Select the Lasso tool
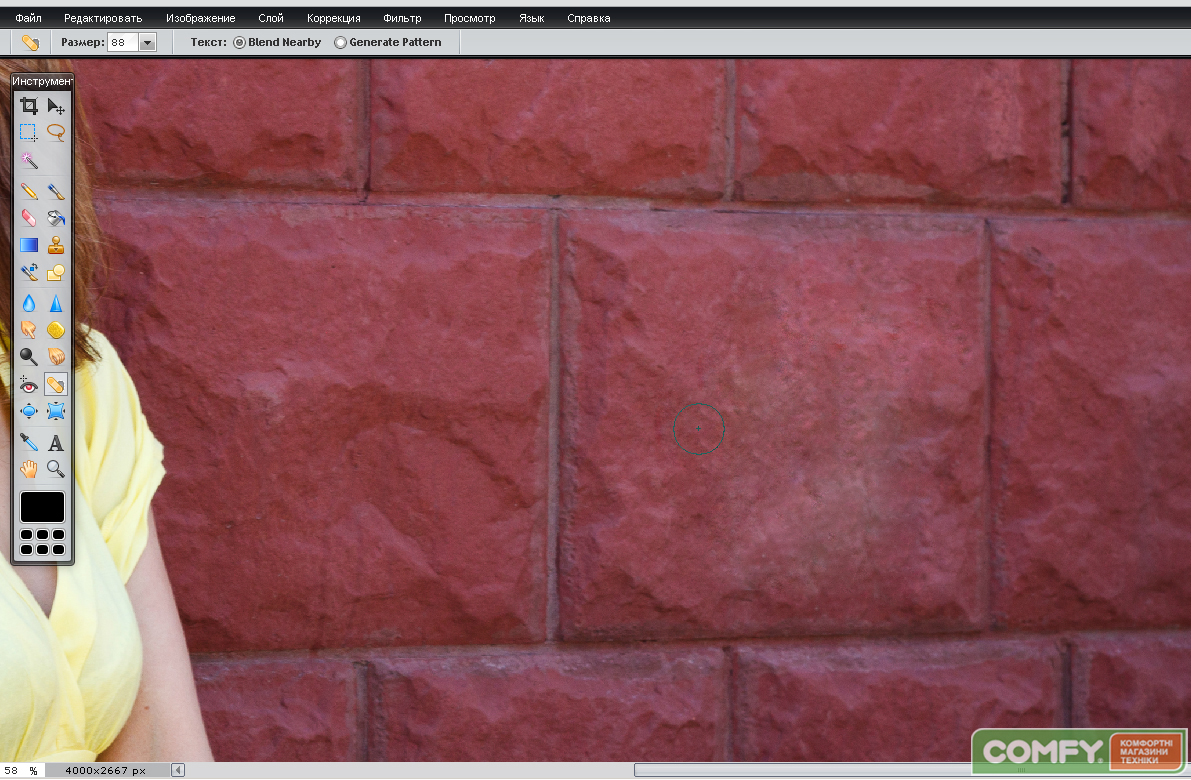Image resolution: width=1191 pixels, height=780 pixels. click(x=55, y=132)
